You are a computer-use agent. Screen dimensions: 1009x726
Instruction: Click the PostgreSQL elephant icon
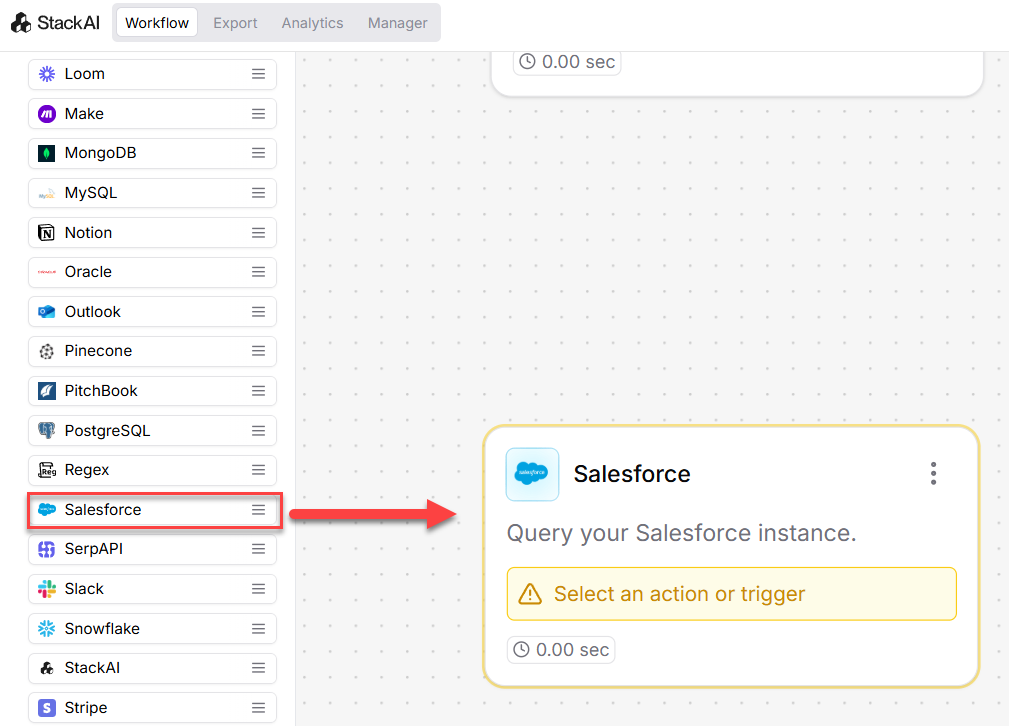46,431
